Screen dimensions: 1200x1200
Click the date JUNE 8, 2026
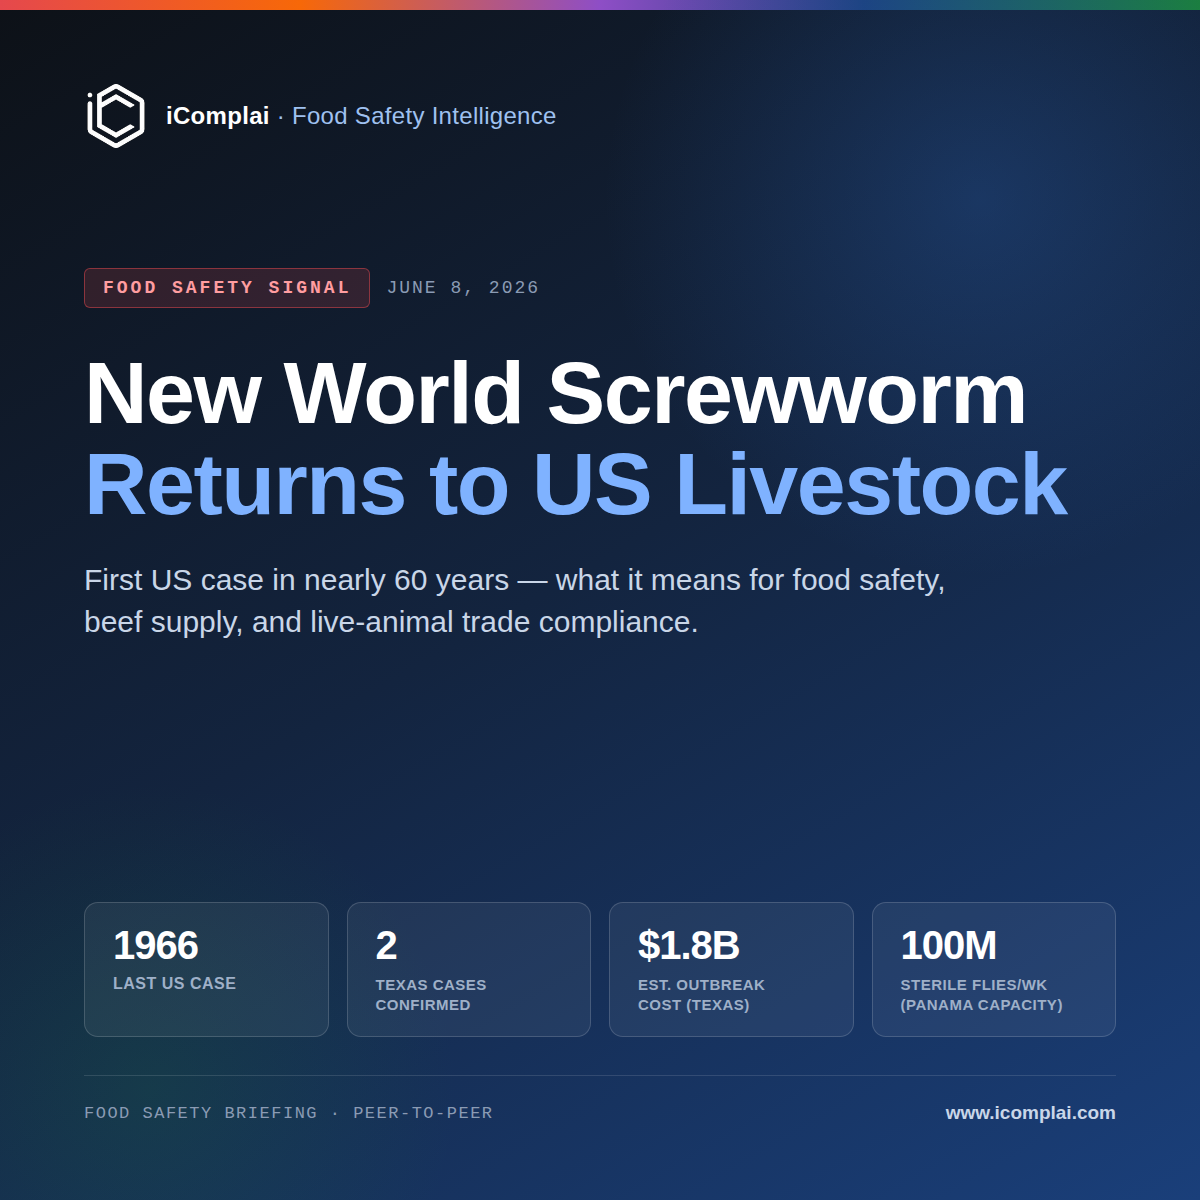point(463,288)
